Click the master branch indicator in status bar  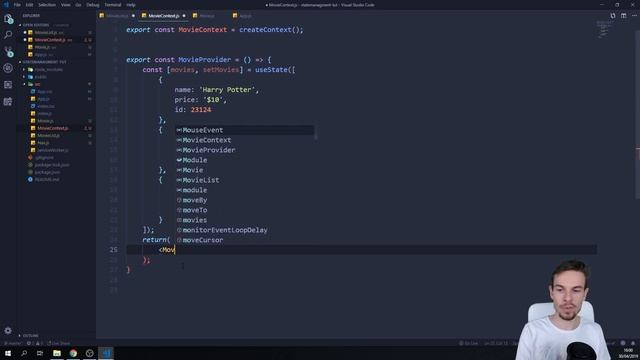coord(13,344)
